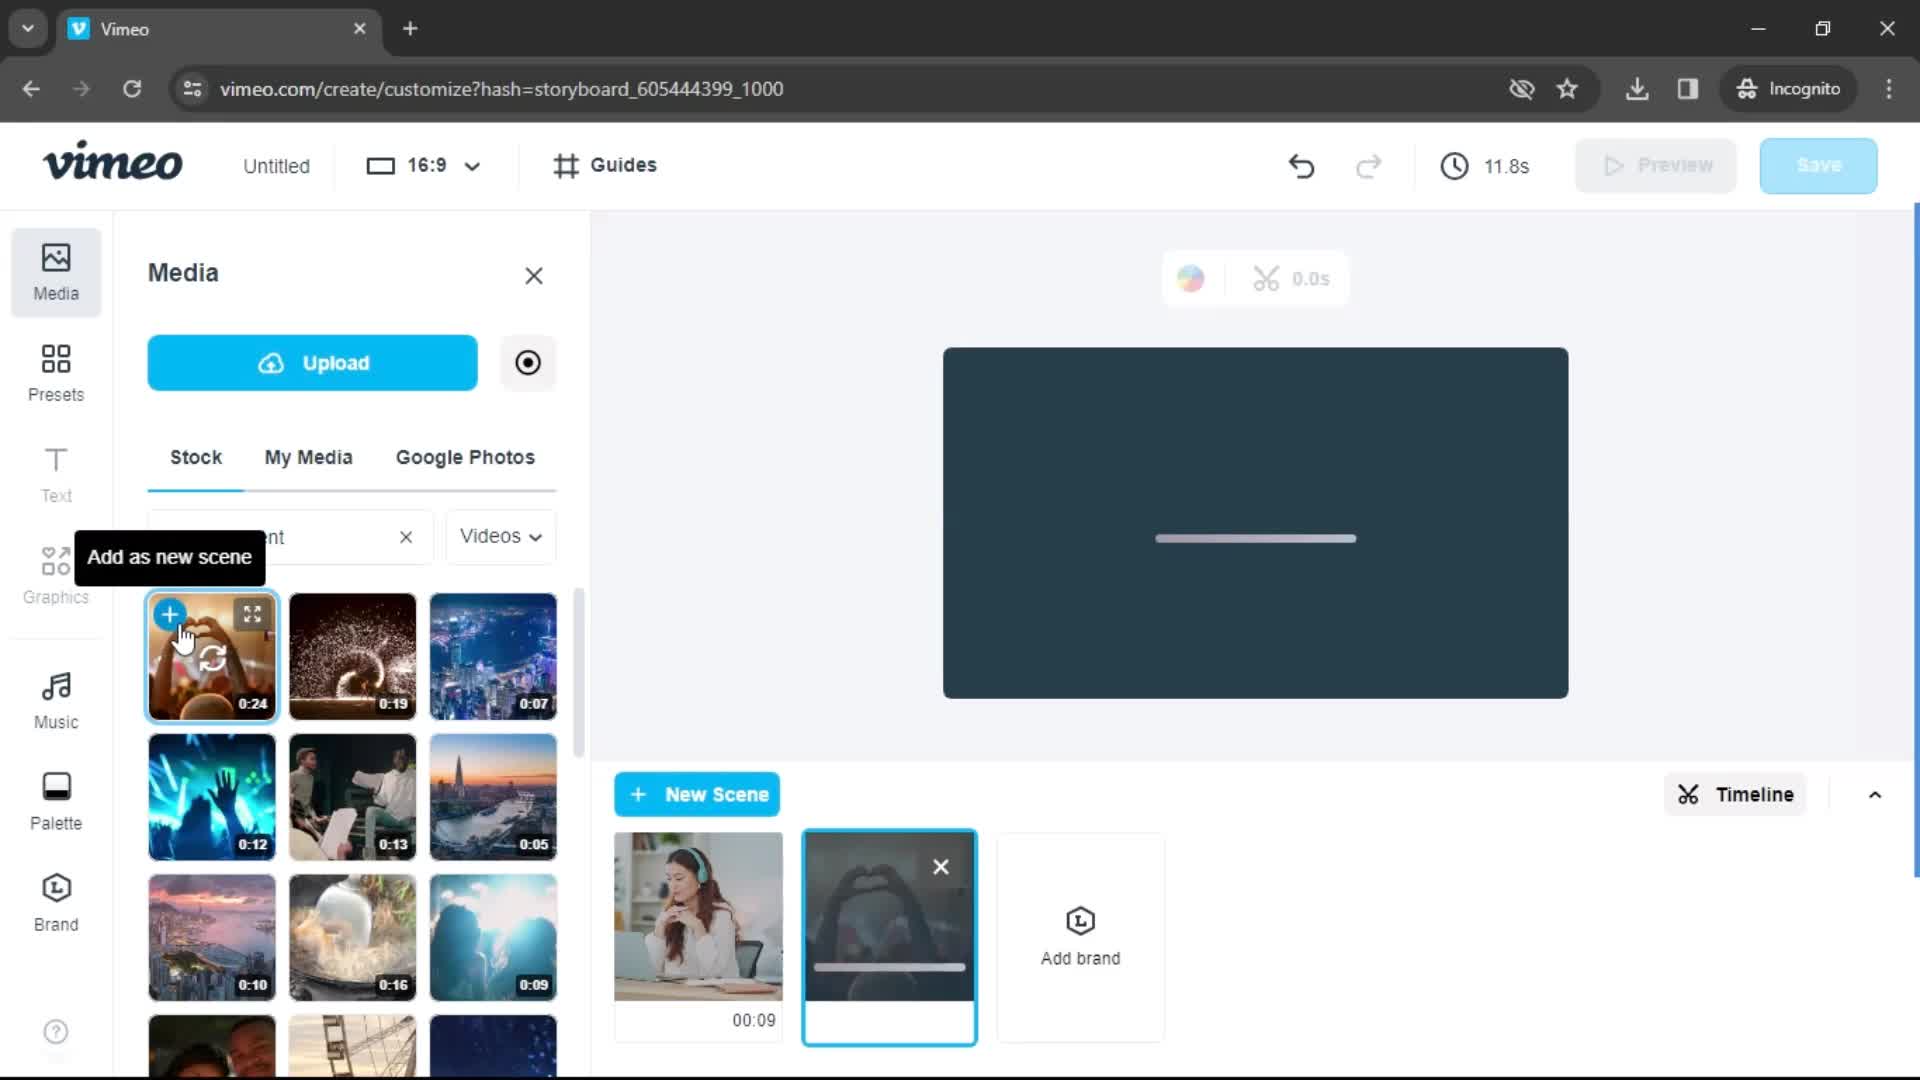The height and width of the screenshot is (1080, 1920).
Task: Click the Vimeo logo
Action: tap(113, 162)
